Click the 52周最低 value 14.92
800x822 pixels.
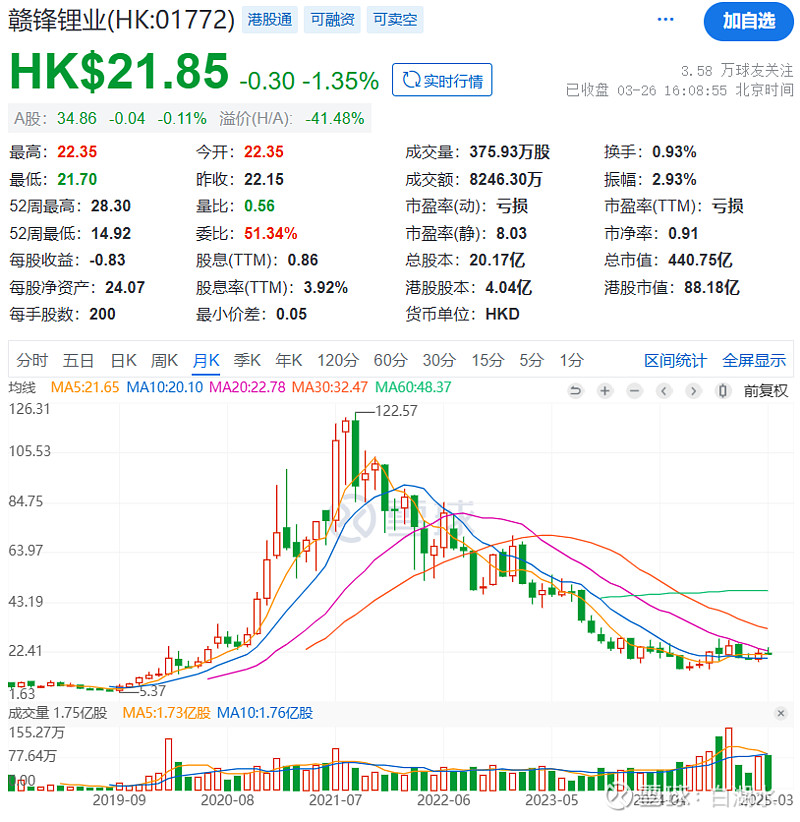(x=111, y=233)
